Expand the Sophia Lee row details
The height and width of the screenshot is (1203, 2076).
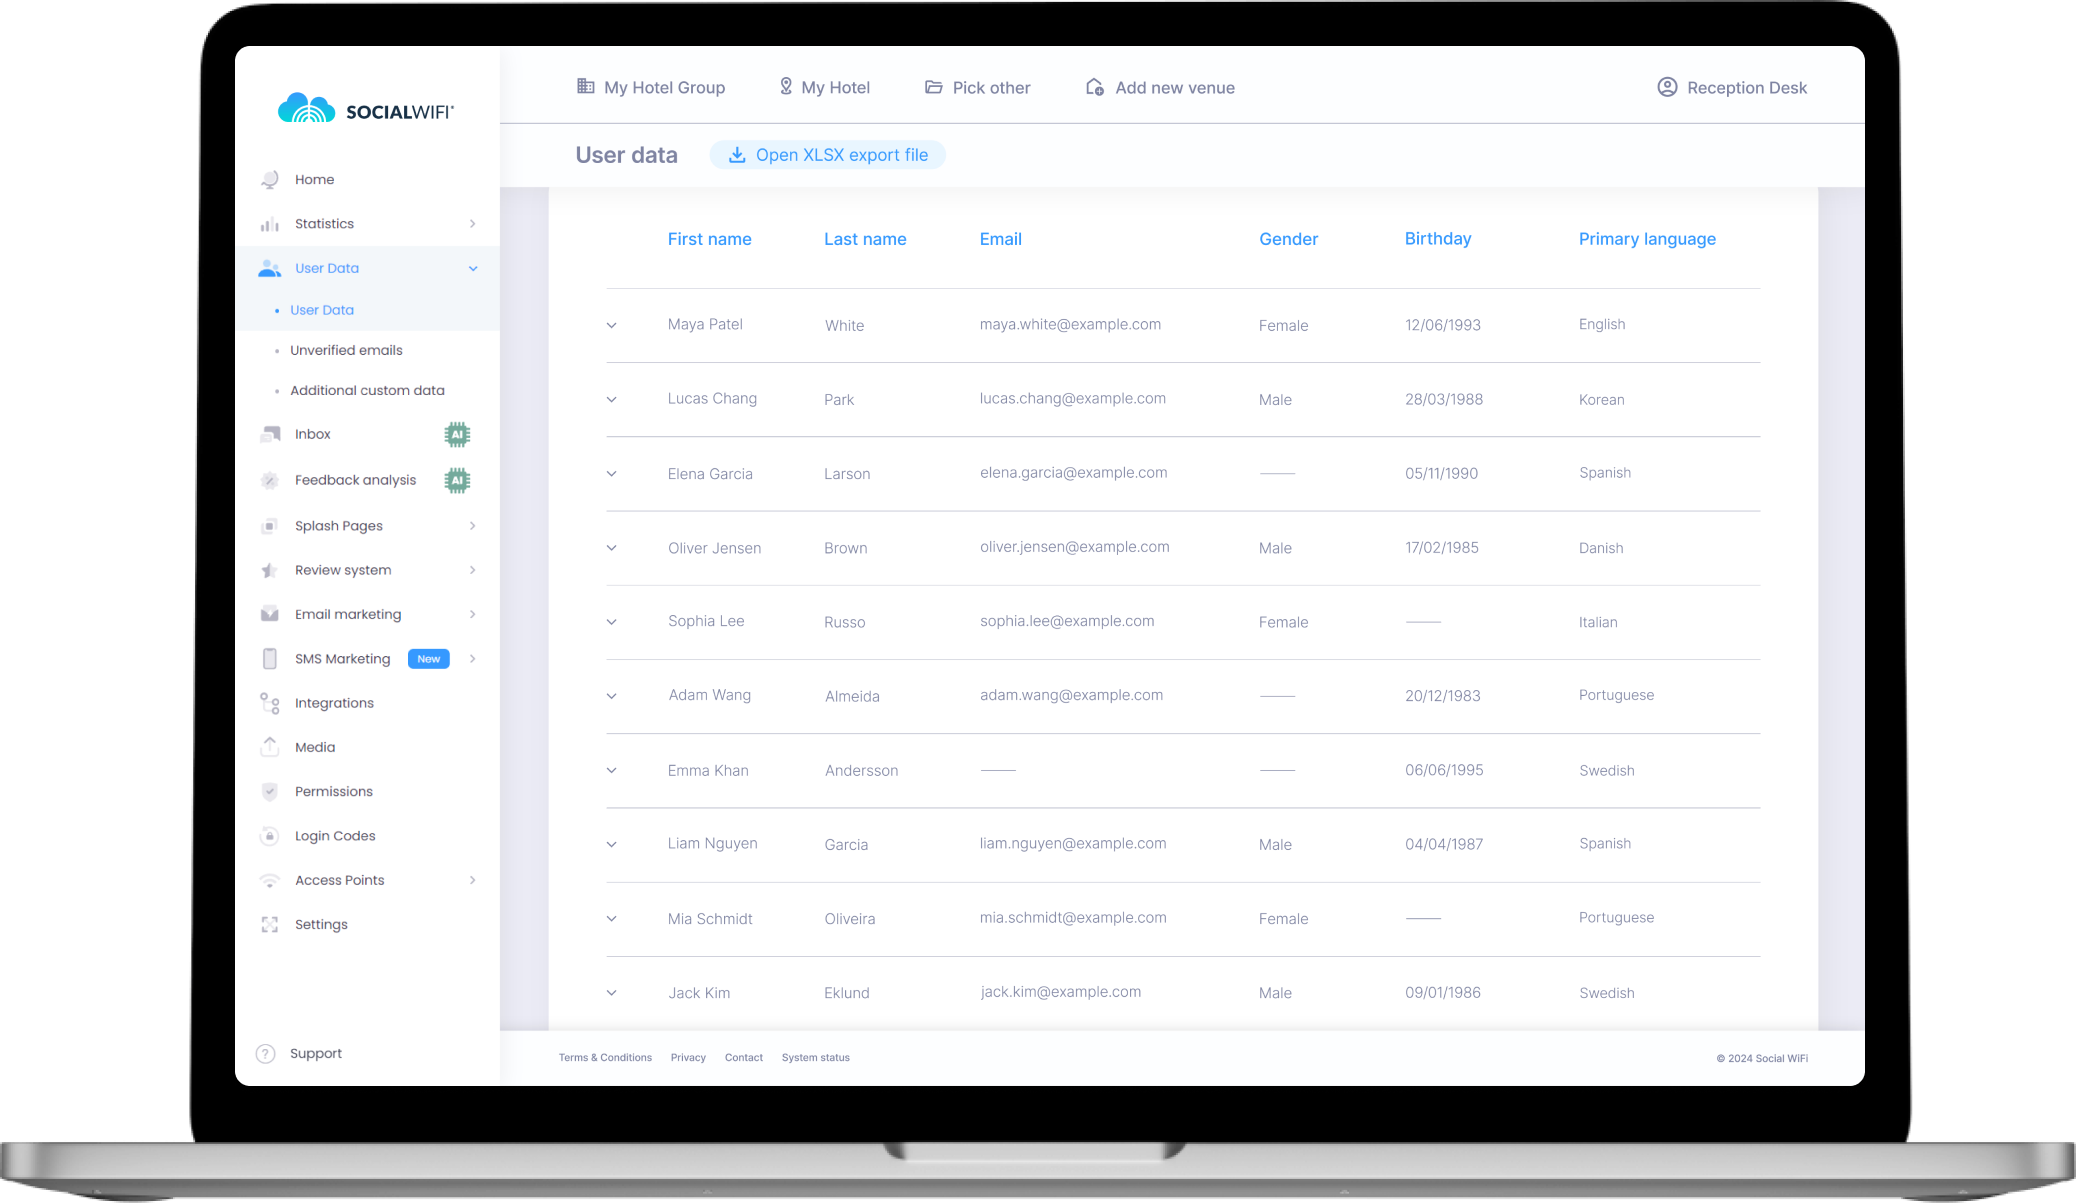coord(612,622)
